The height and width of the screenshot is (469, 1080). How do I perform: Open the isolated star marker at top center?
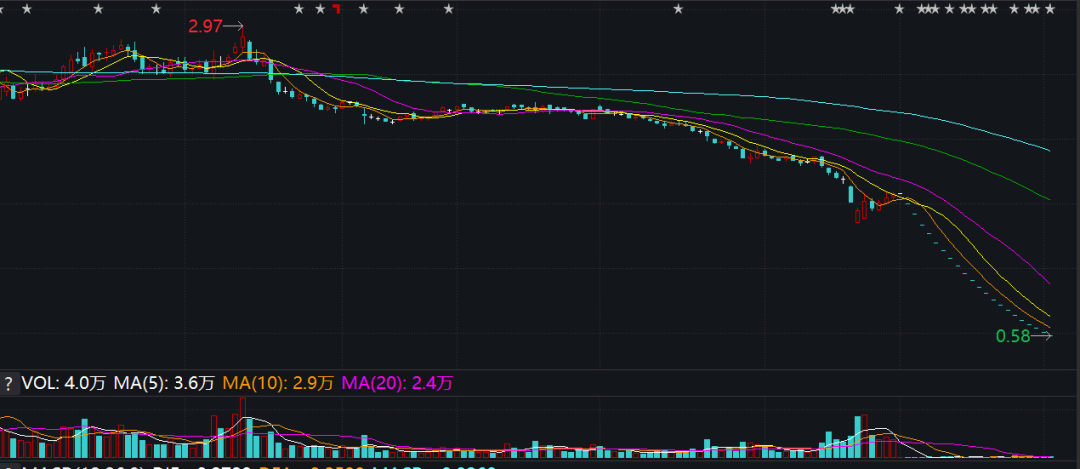tap(678, 10)
